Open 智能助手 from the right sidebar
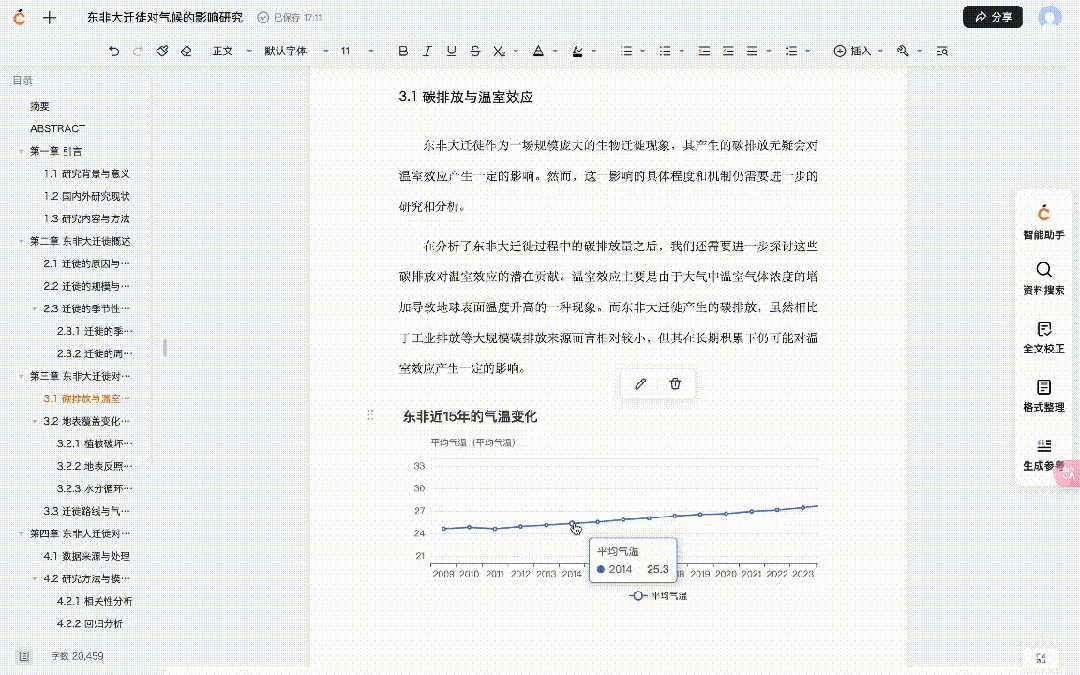This screenshot has height=675, width=1080. coord(1043,221)
